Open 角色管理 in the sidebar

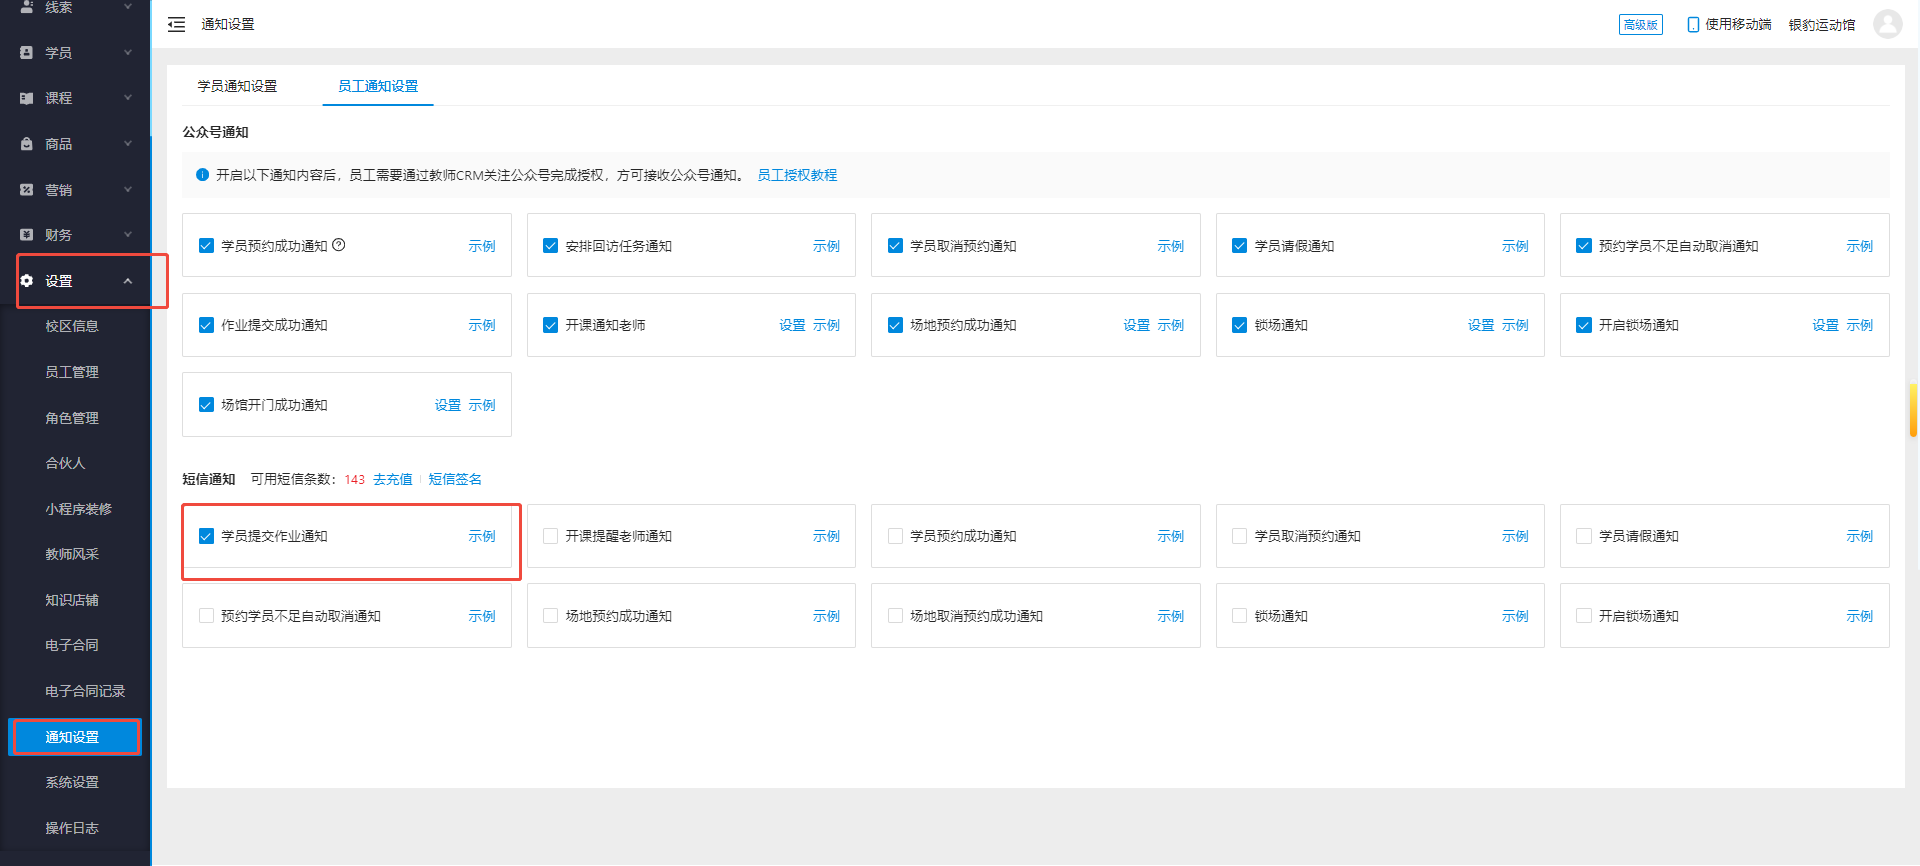click(x=72, y=418)
